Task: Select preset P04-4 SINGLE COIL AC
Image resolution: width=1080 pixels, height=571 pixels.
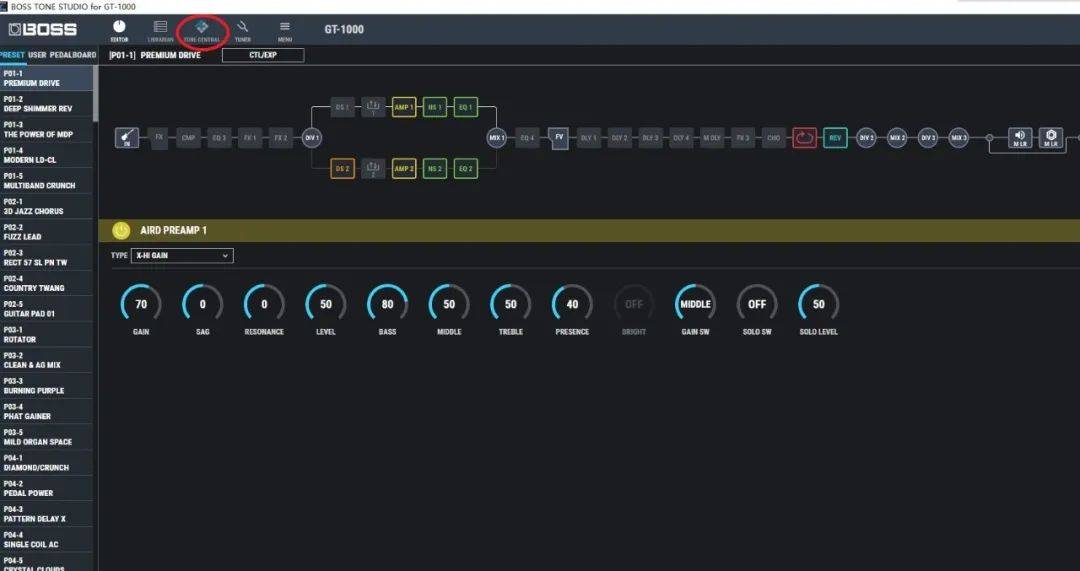Action: pyautogui.click(x=46, y=540)
